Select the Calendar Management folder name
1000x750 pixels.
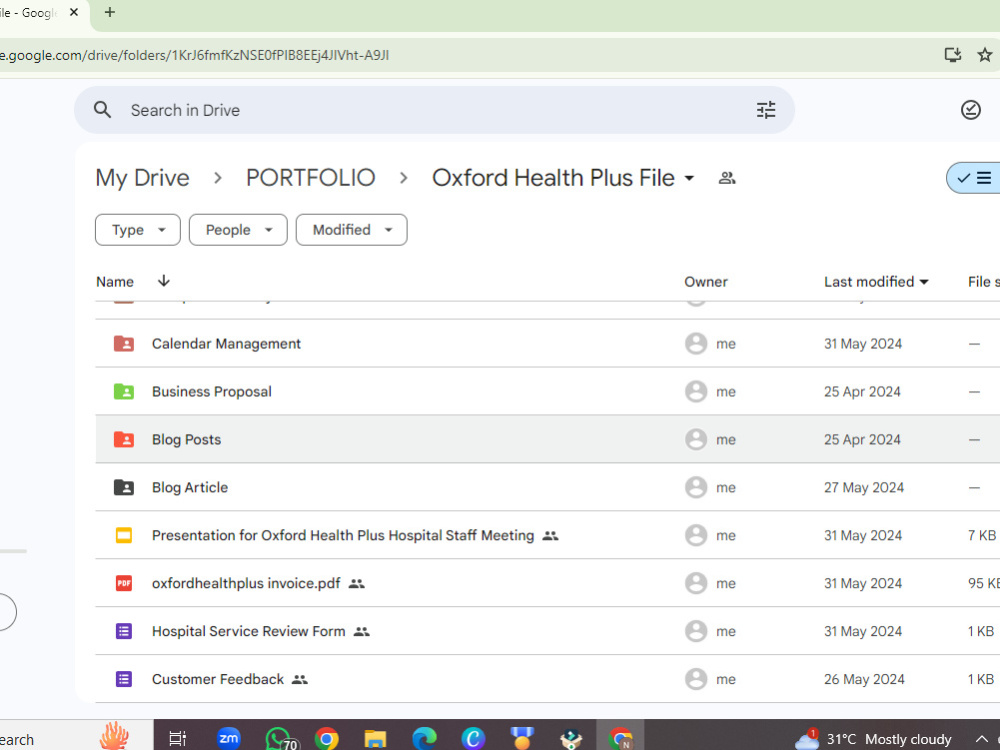coord(226,344)
